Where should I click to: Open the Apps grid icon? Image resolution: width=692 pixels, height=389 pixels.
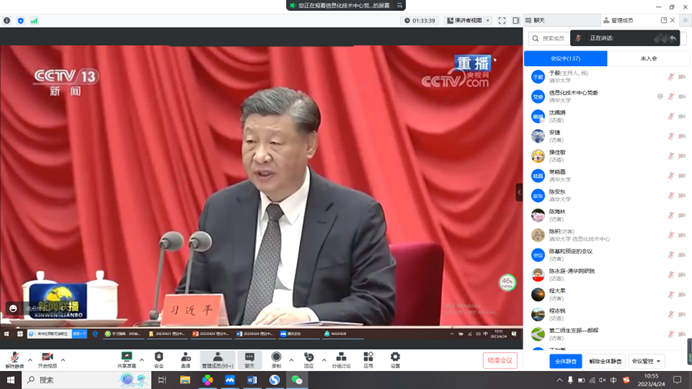click(368, 359)
